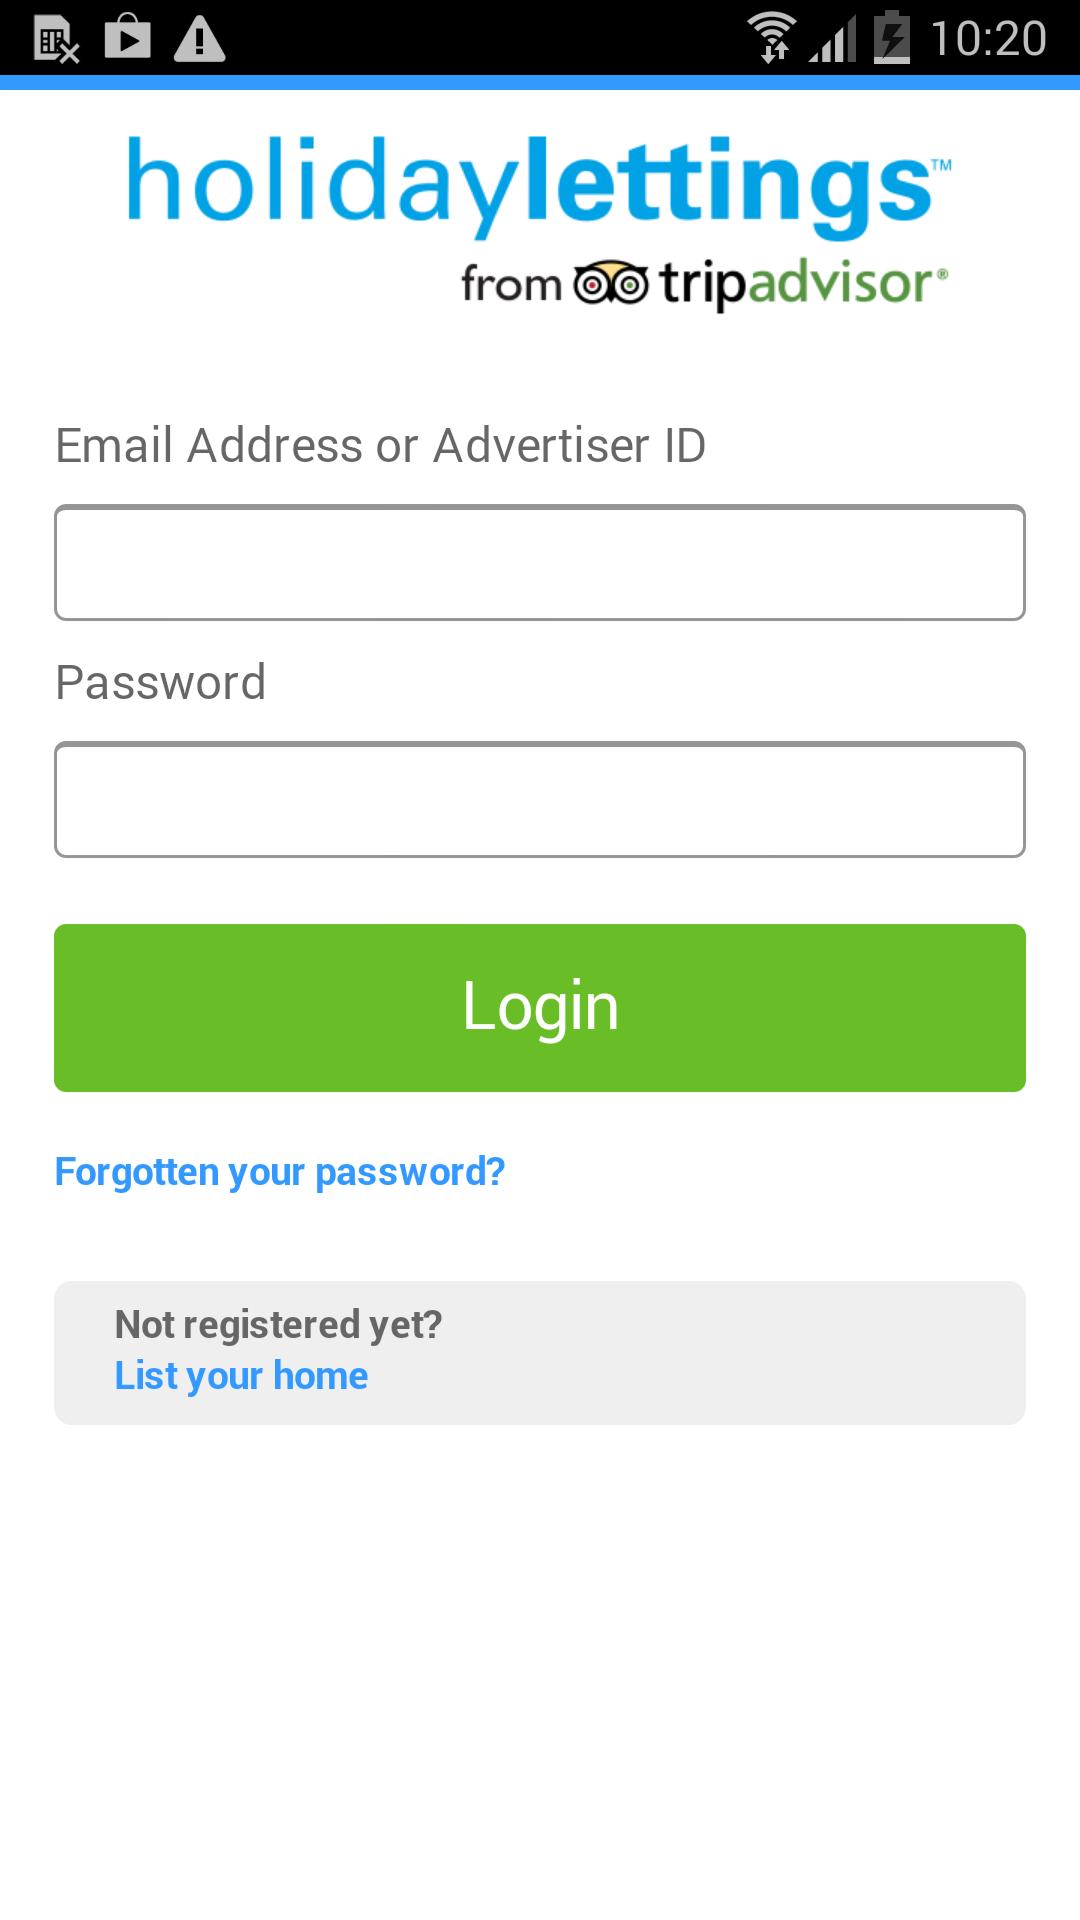
Task: Click the Email Address or Advertiser ID label
Action: click(380, 446)
